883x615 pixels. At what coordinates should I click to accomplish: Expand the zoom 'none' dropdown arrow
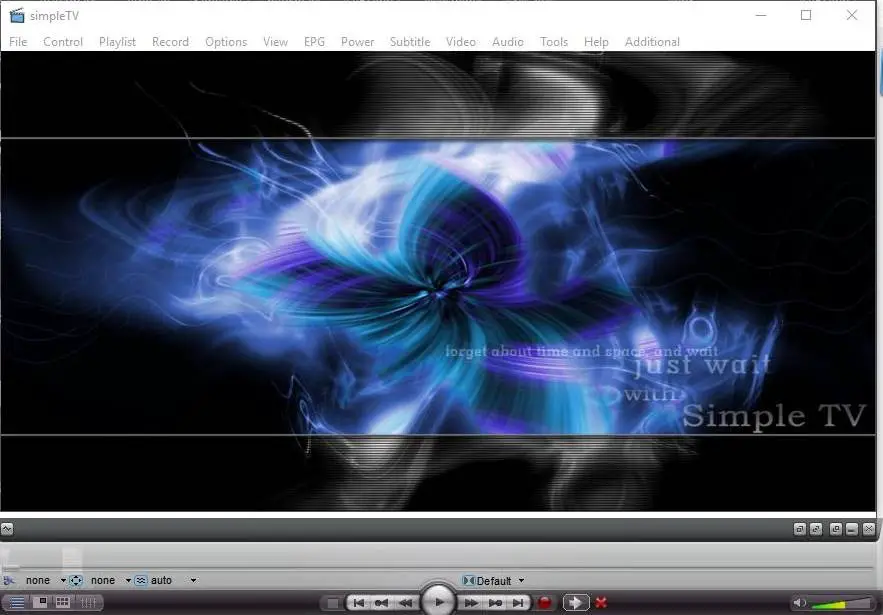pos(128,580)
